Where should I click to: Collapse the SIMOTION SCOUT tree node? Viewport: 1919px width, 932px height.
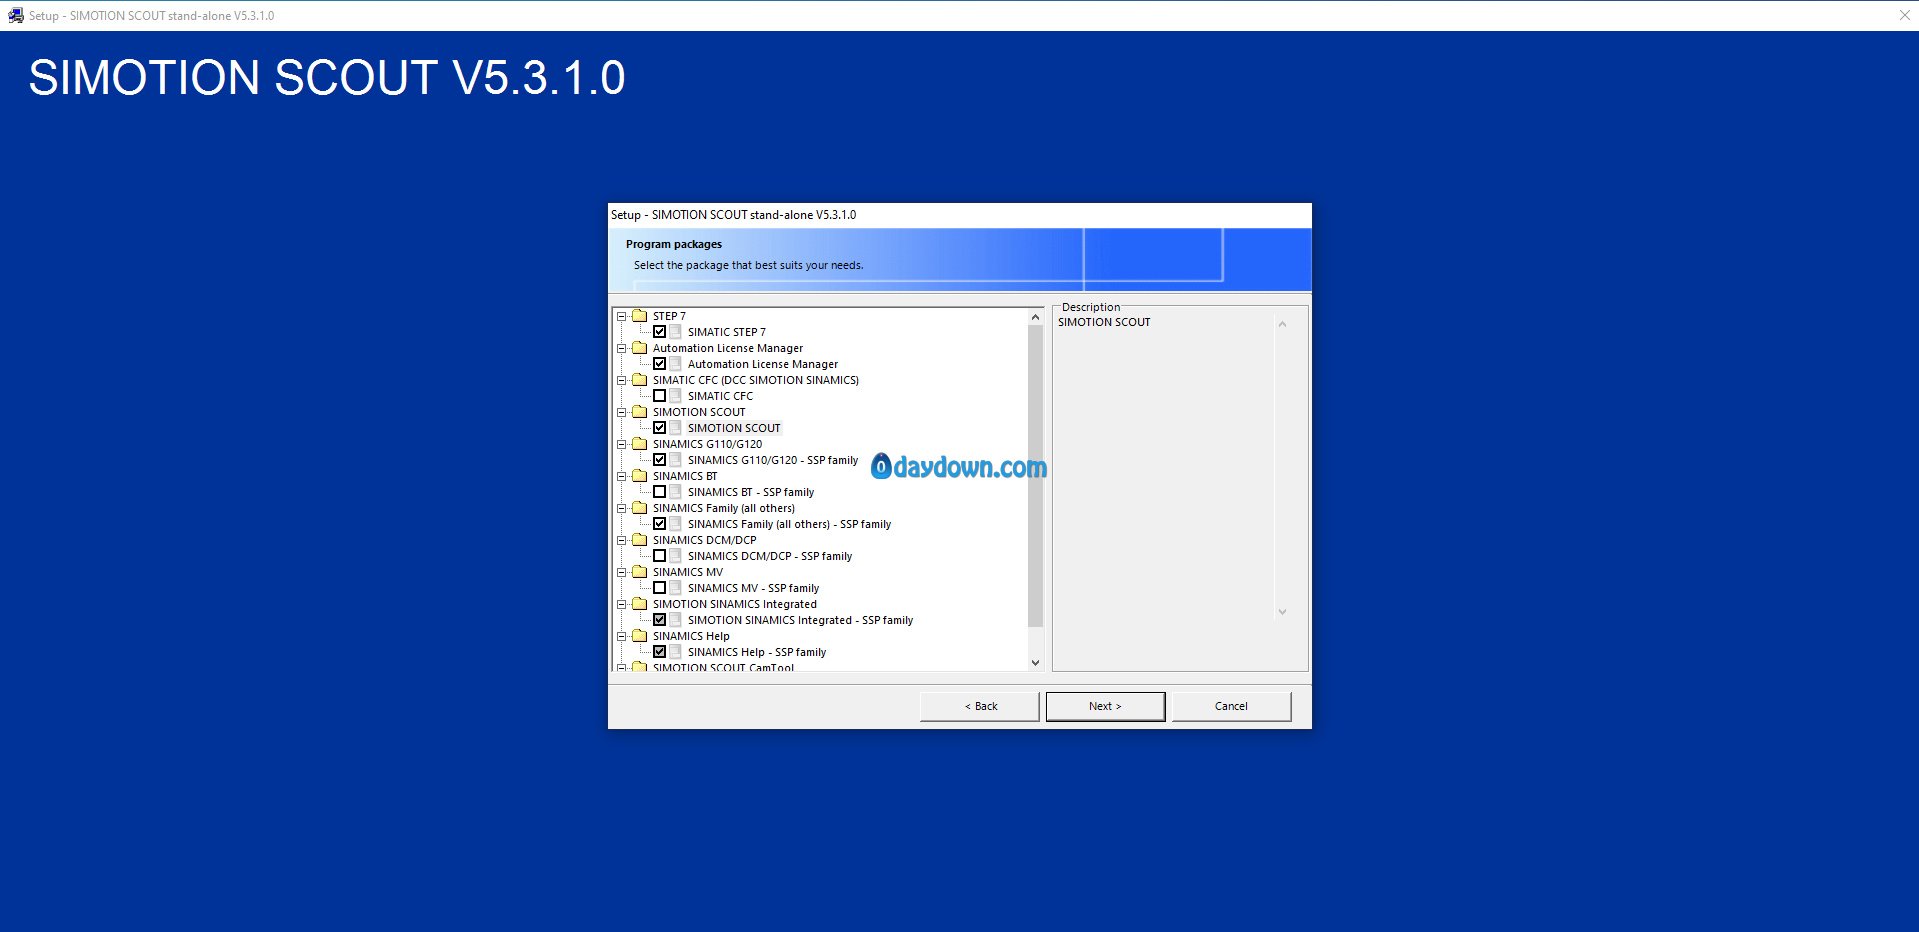pos(622,412)
